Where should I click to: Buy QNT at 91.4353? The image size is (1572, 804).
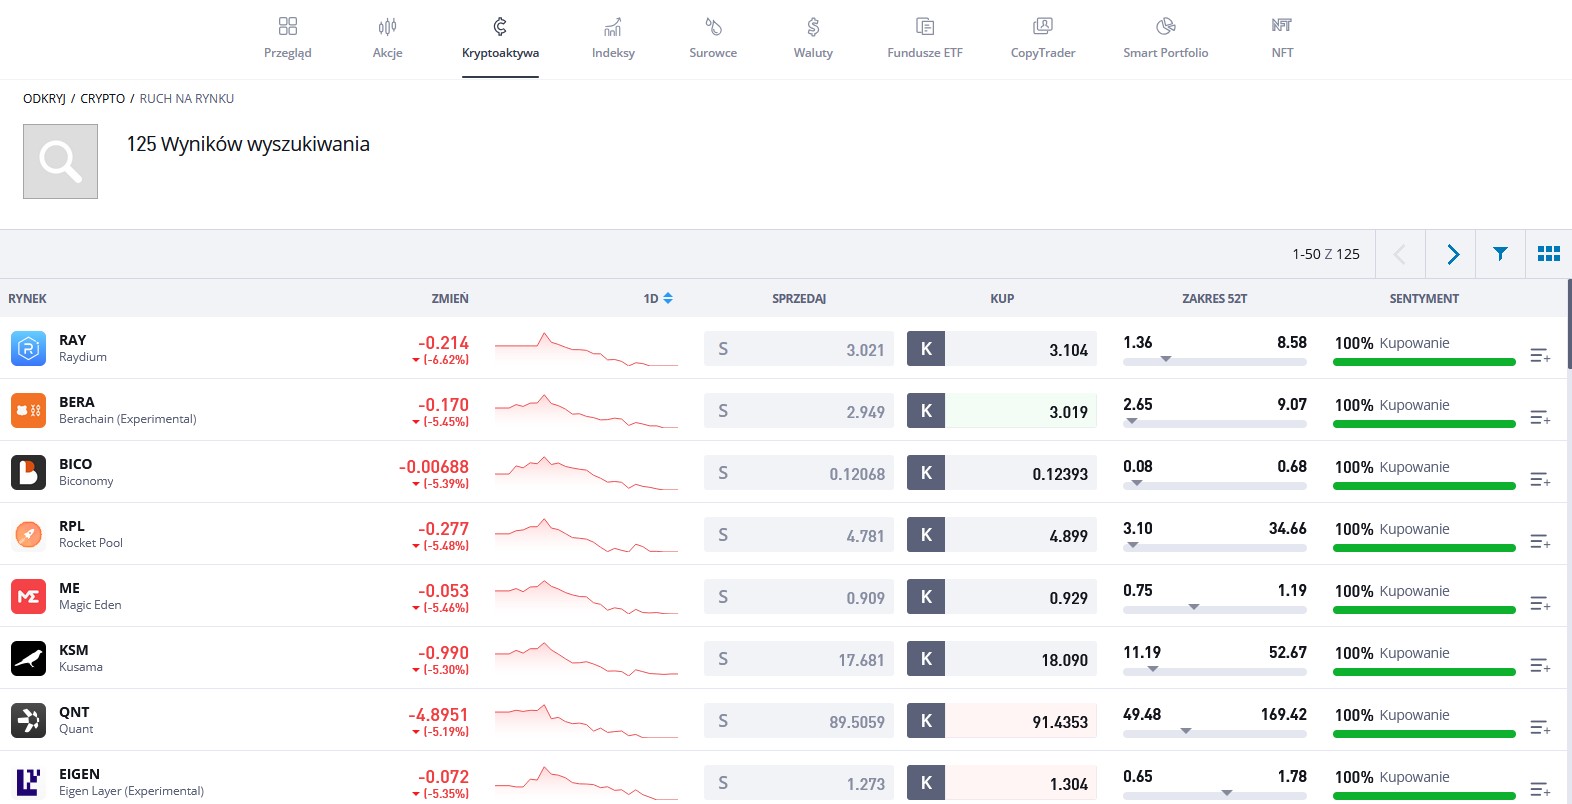[x=1002, y=721]
